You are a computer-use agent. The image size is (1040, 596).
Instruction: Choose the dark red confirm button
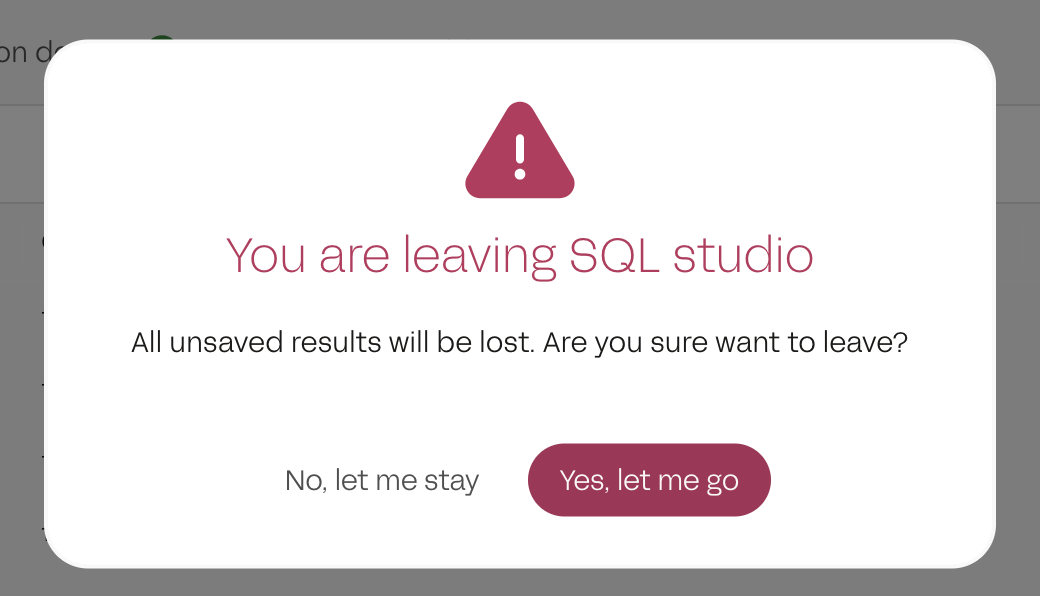649,480
